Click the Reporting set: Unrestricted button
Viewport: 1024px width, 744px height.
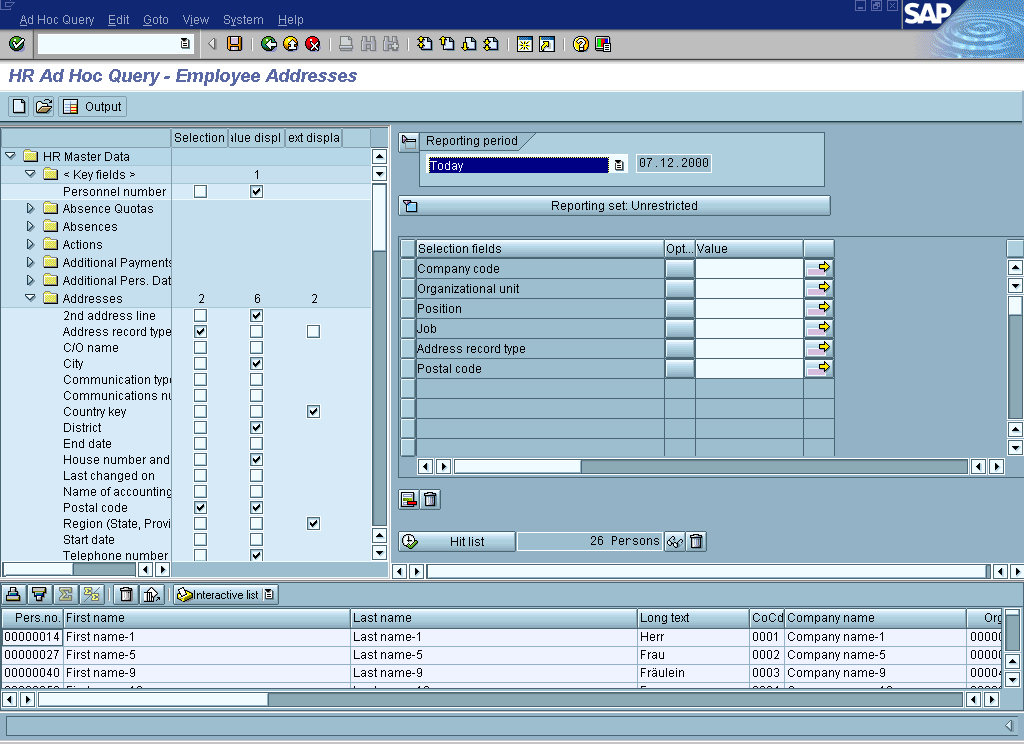coord(615,206)
